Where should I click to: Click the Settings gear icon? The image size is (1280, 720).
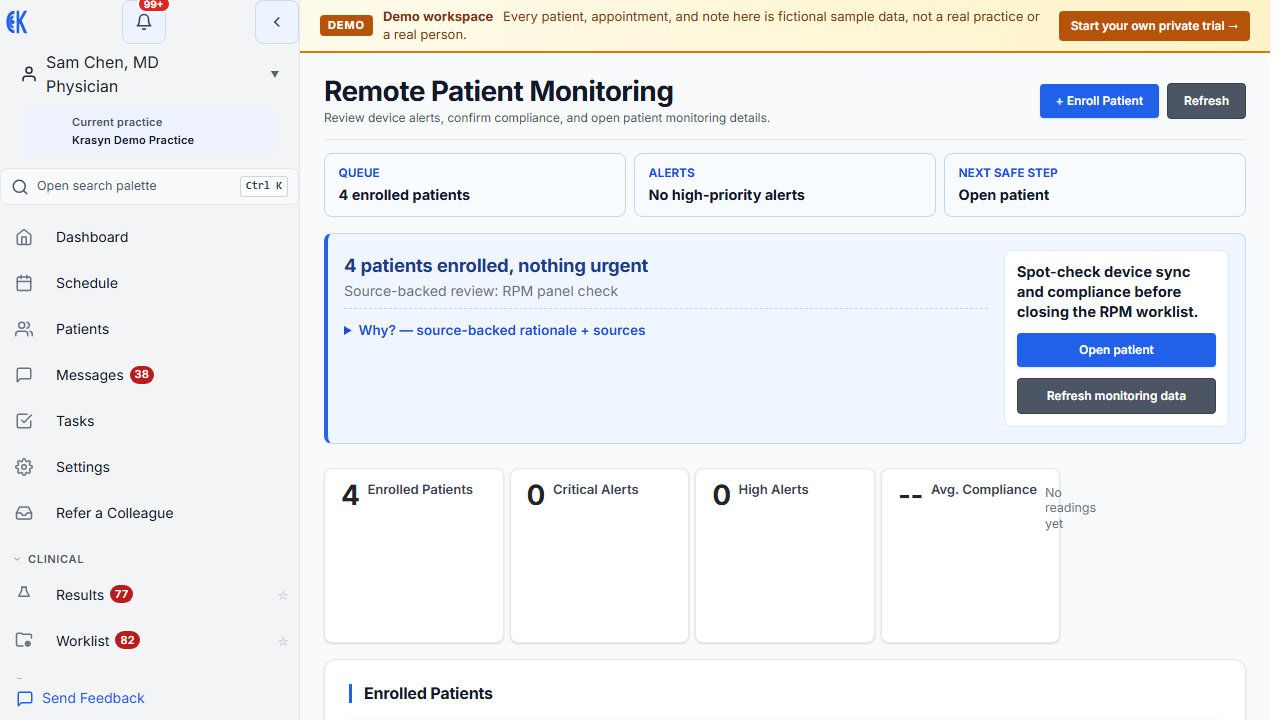click(25, 467)
